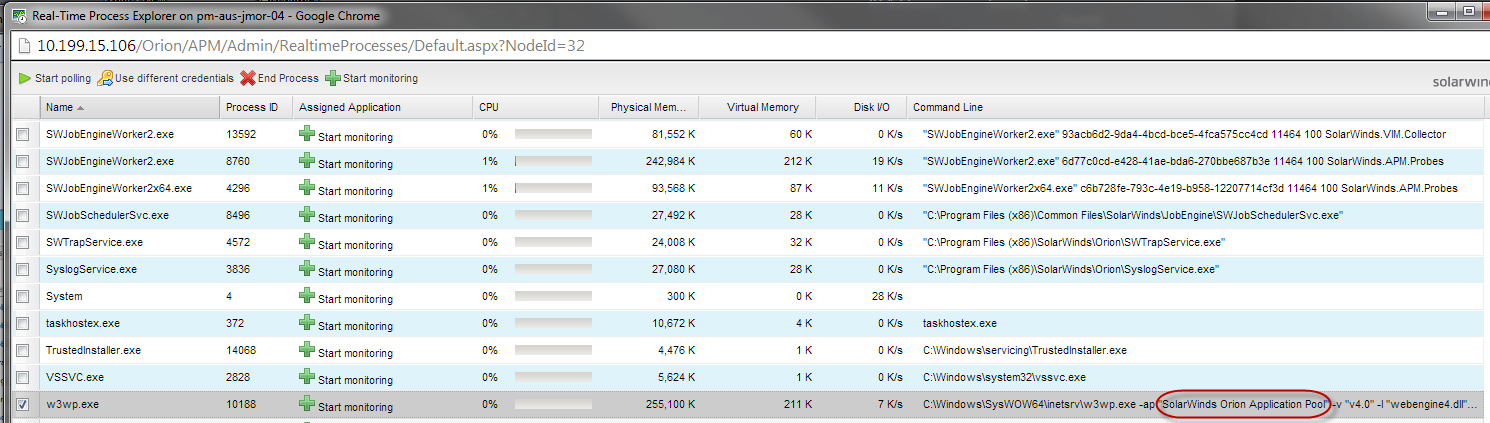Image resolution: width=1490 pixels, height=423 pixels.
Task: Click Start monitoring link for TrustedInstaller.exe
Action: pyautogui.click(x=355, y=352)
